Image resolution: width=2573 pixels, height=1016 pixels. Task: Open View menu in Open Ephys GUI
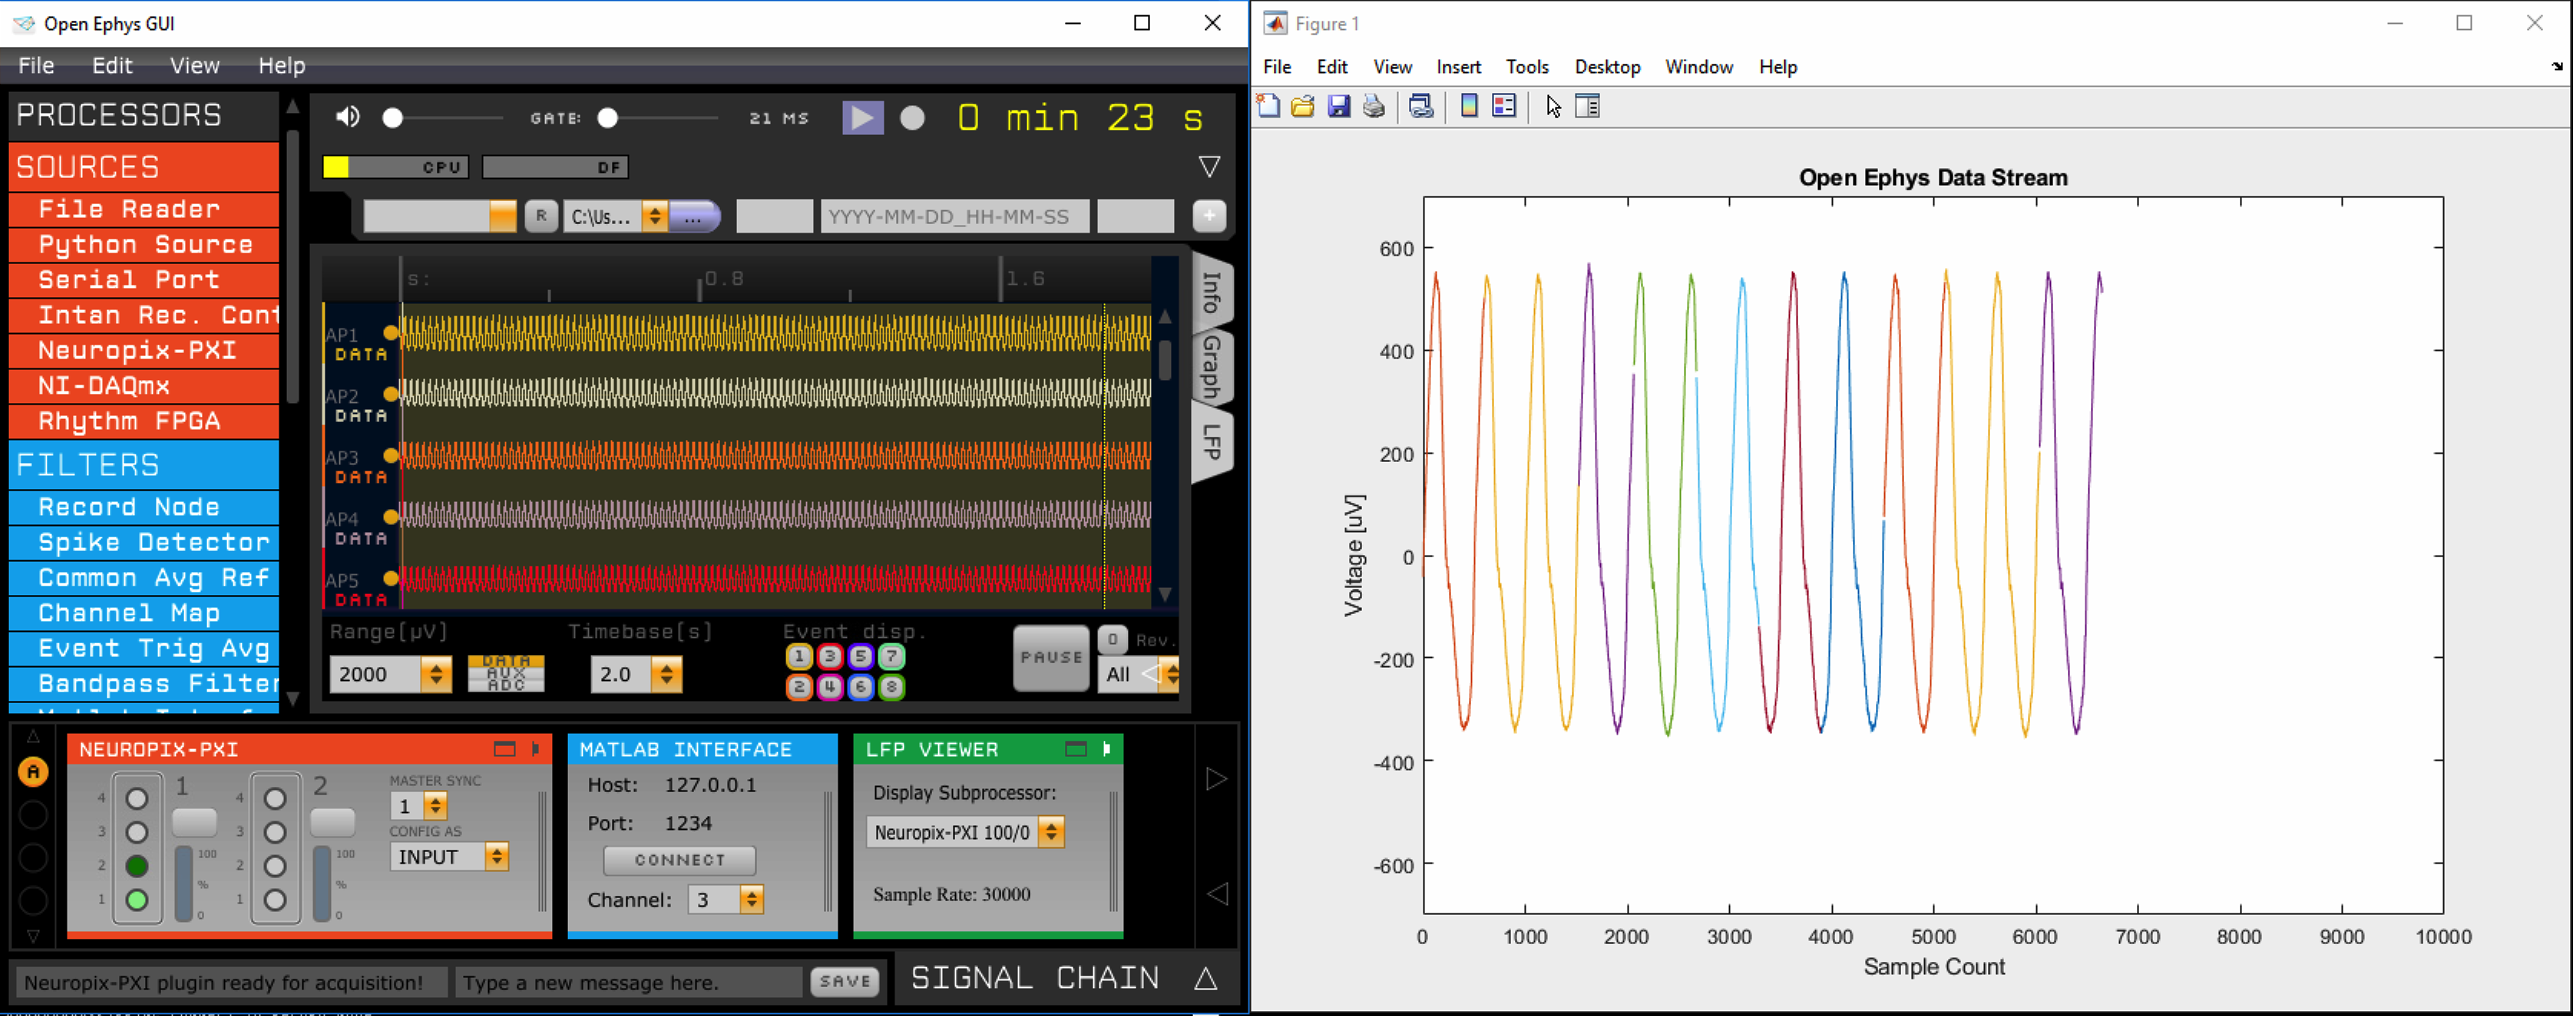point(194,65)
